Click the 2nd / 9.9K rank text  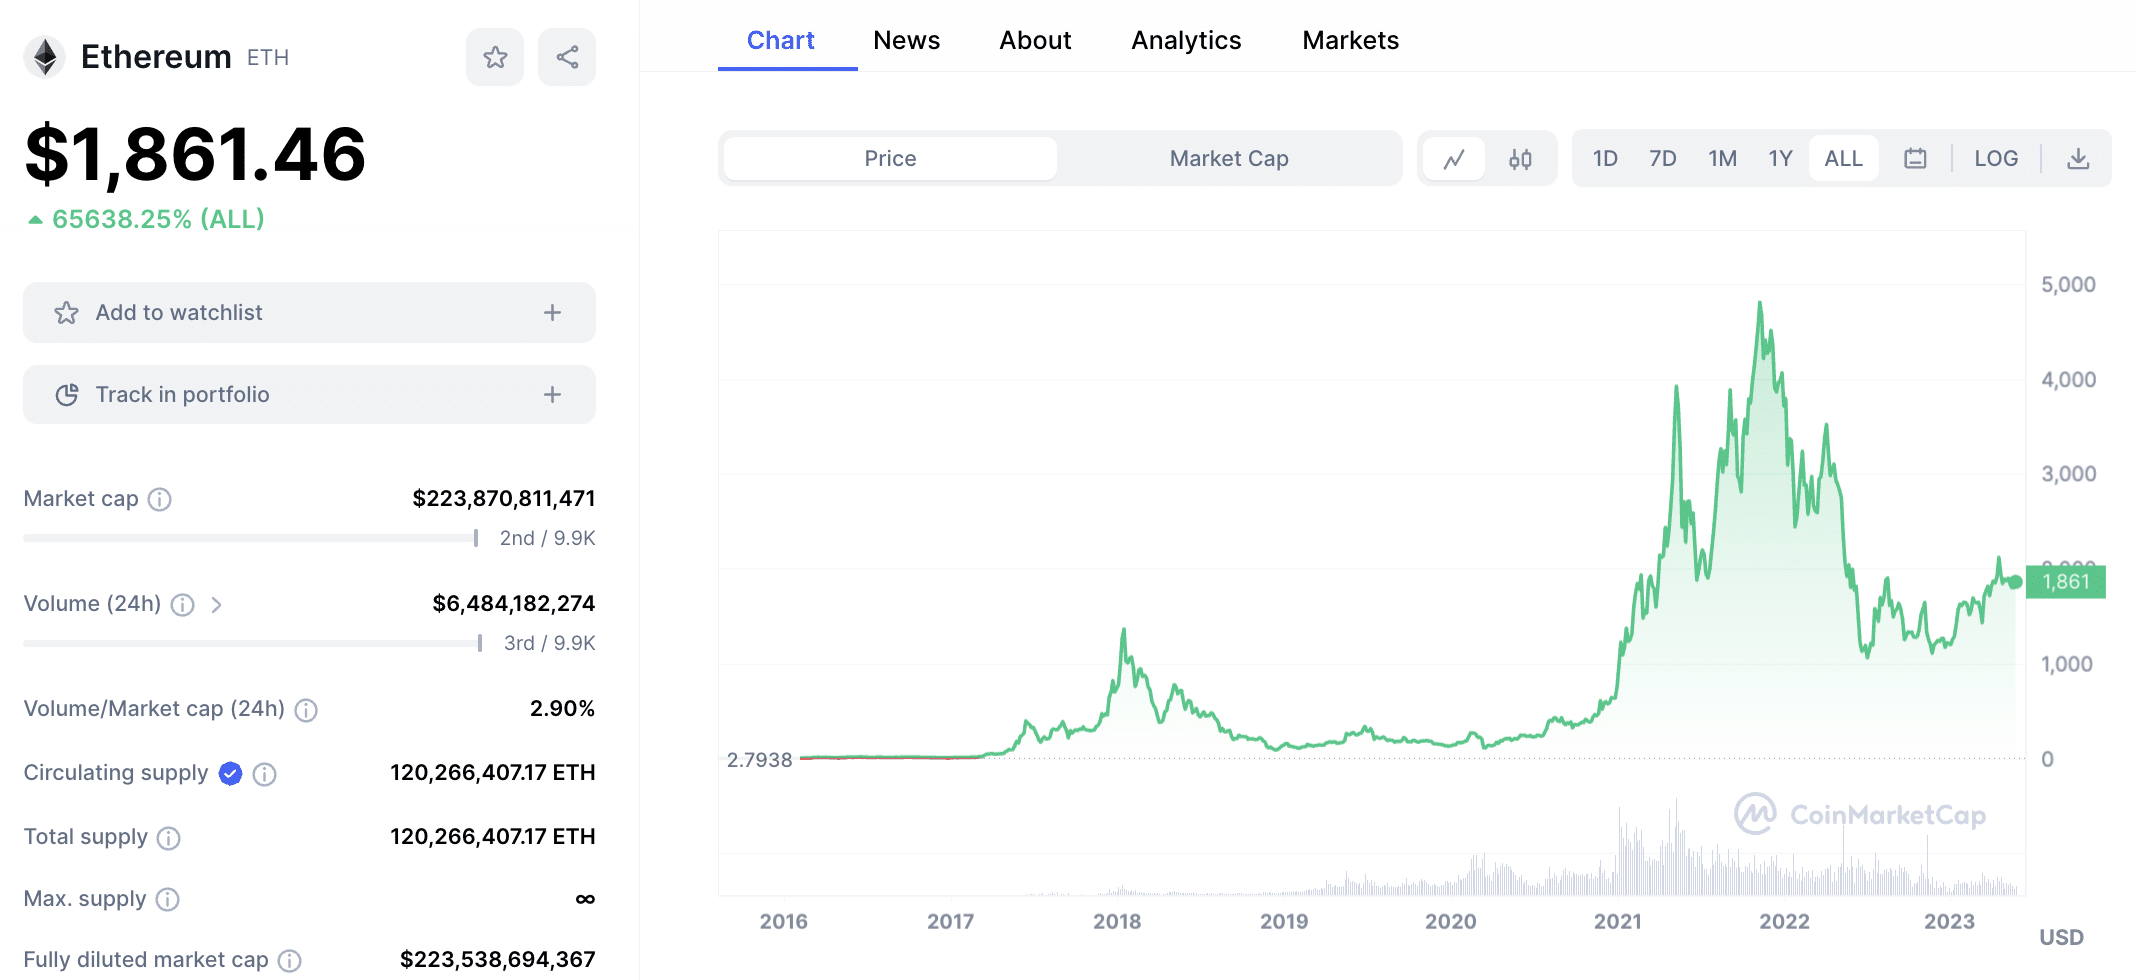click(547, 538)
